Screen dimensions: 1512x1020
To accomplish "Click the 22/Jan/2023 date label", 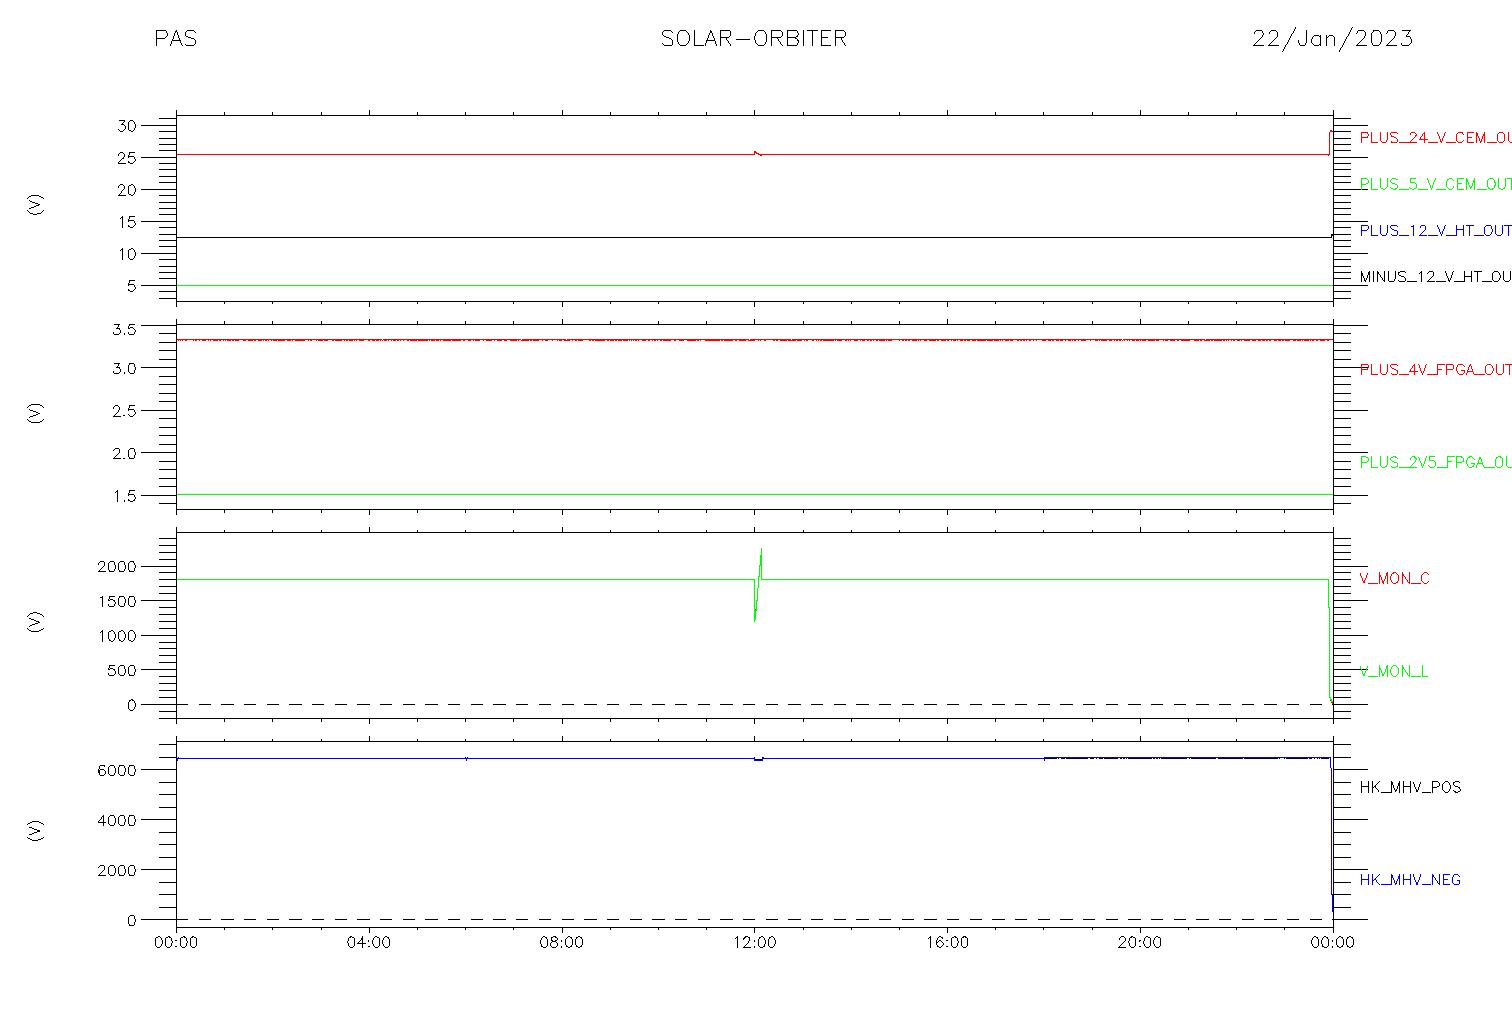I will (1332, 39).
